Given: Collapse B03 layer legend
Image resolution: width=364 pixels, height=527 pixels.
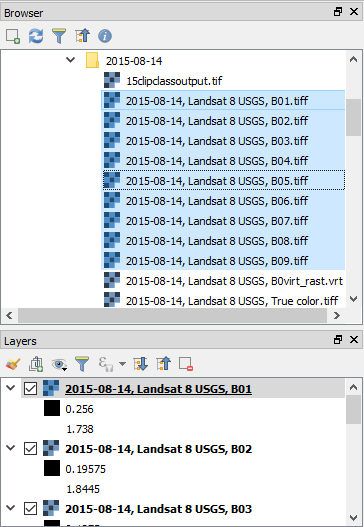Looking at the screenshot, I should pyautogui.click(x=11, y=508).
